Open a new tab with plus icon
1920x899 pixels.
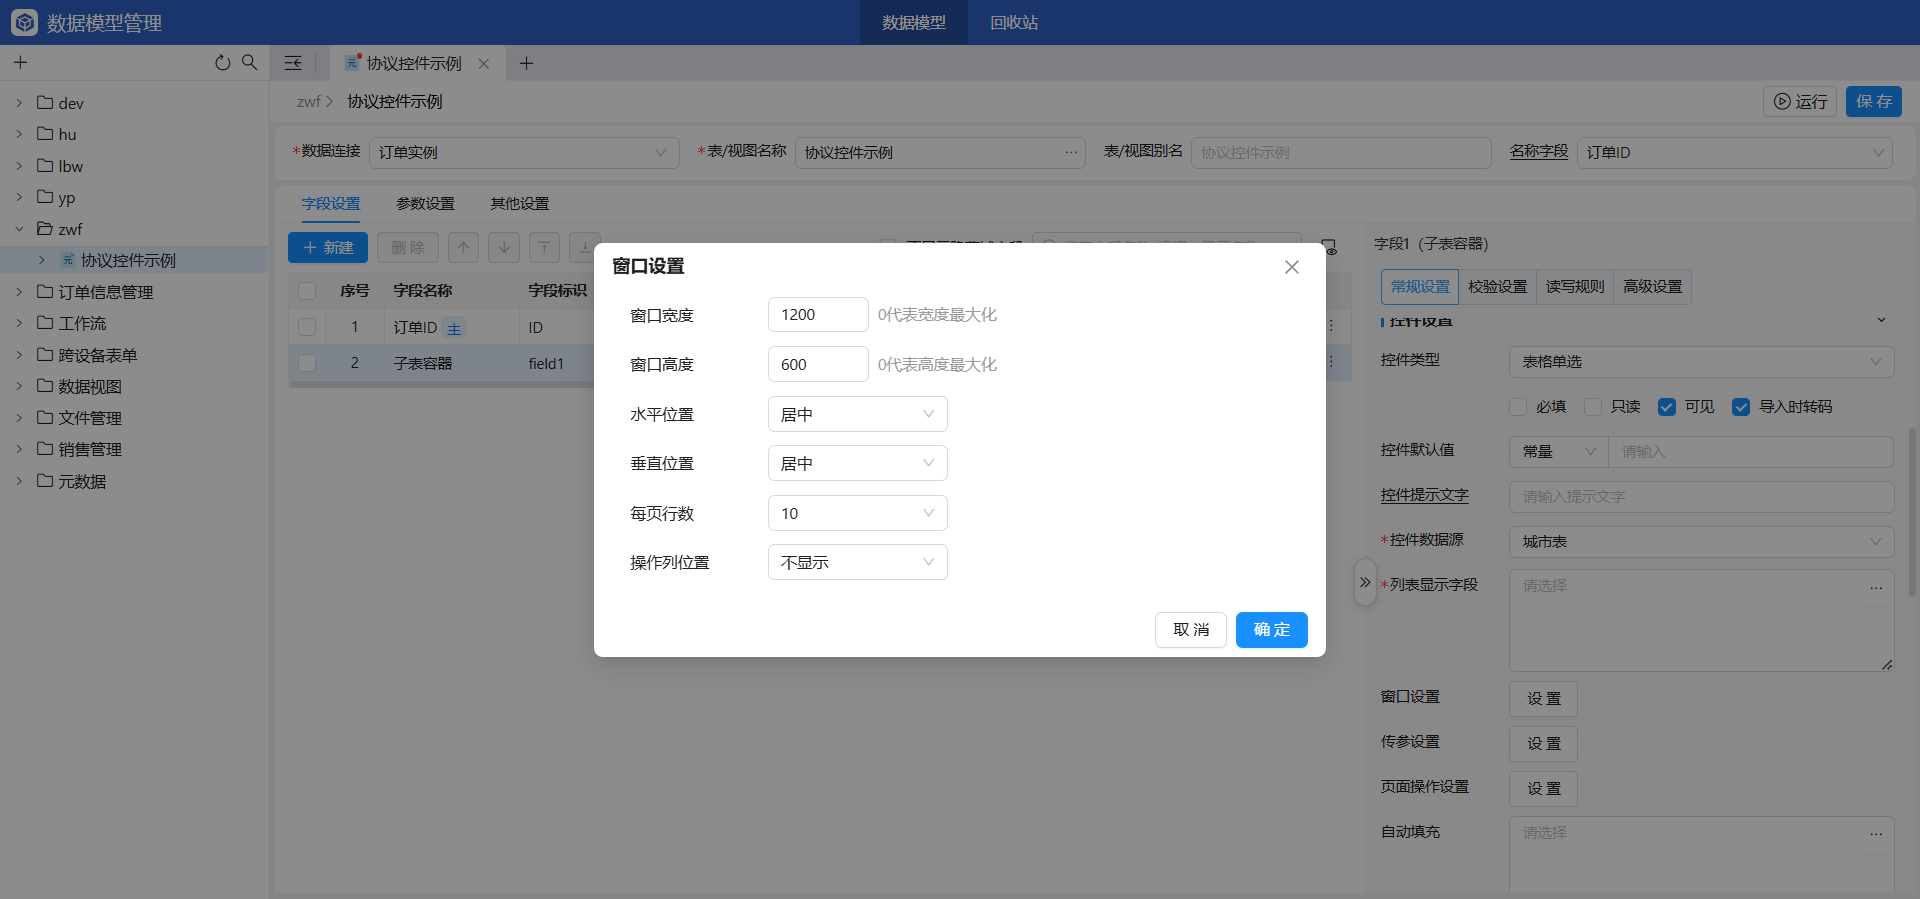tap(526, 63)
